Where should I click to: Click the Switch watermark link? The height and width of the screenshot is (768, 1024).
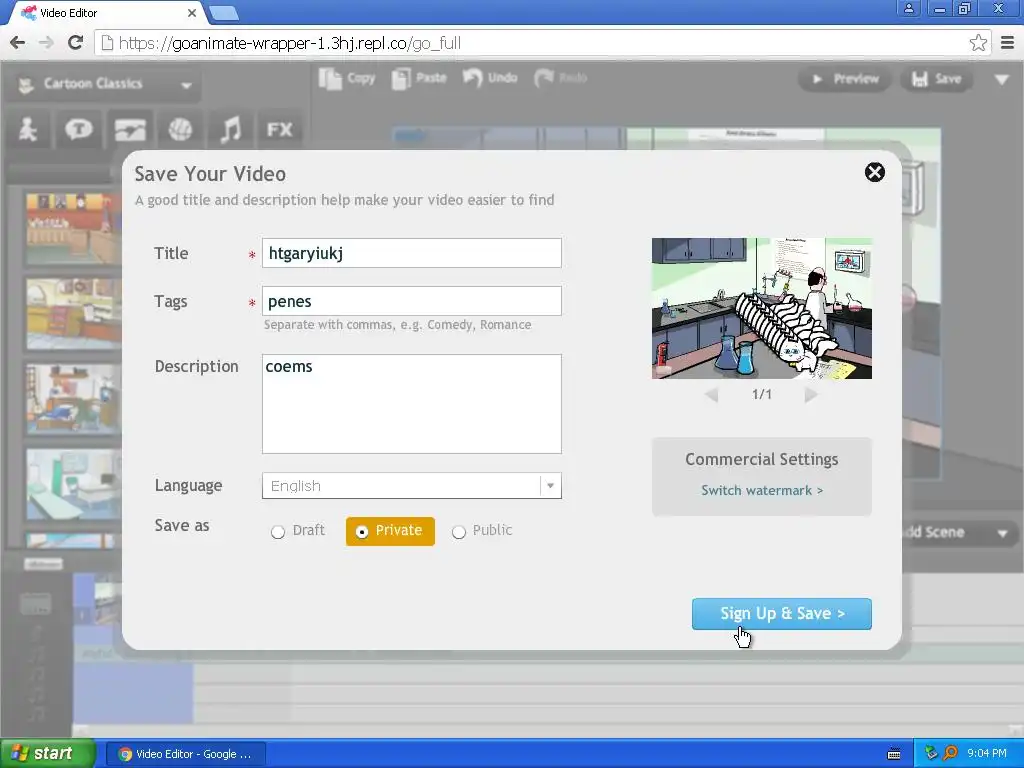(761, 490)
